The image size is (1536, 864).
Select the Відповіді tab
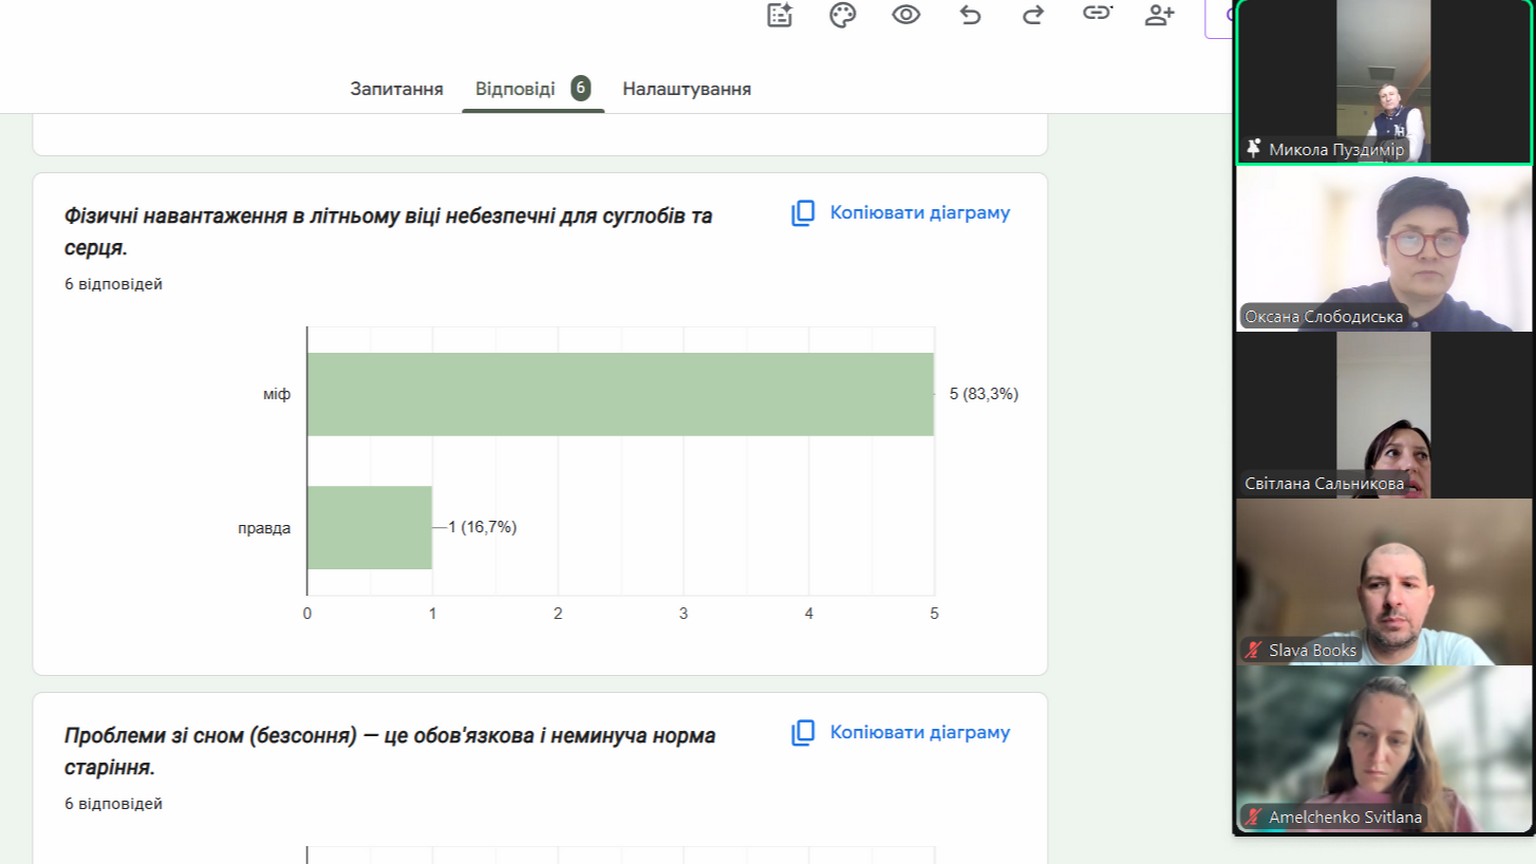515,89
